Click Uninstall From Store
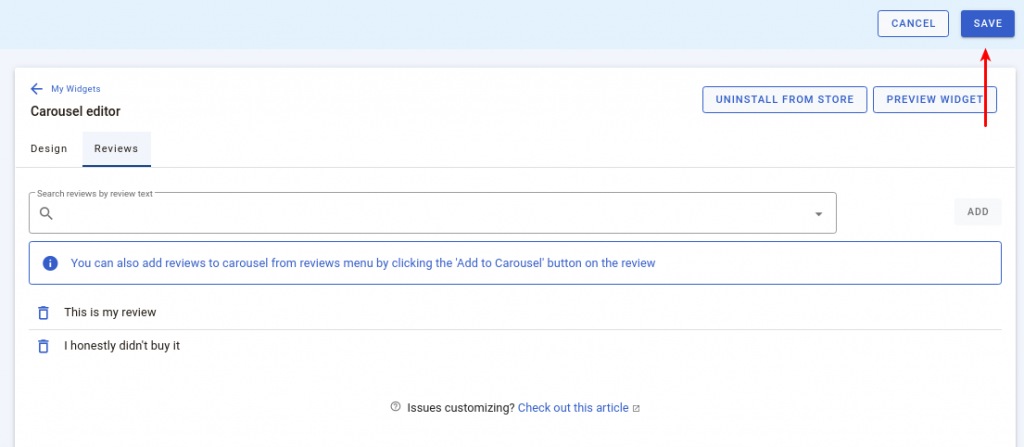 click(784, 99)
